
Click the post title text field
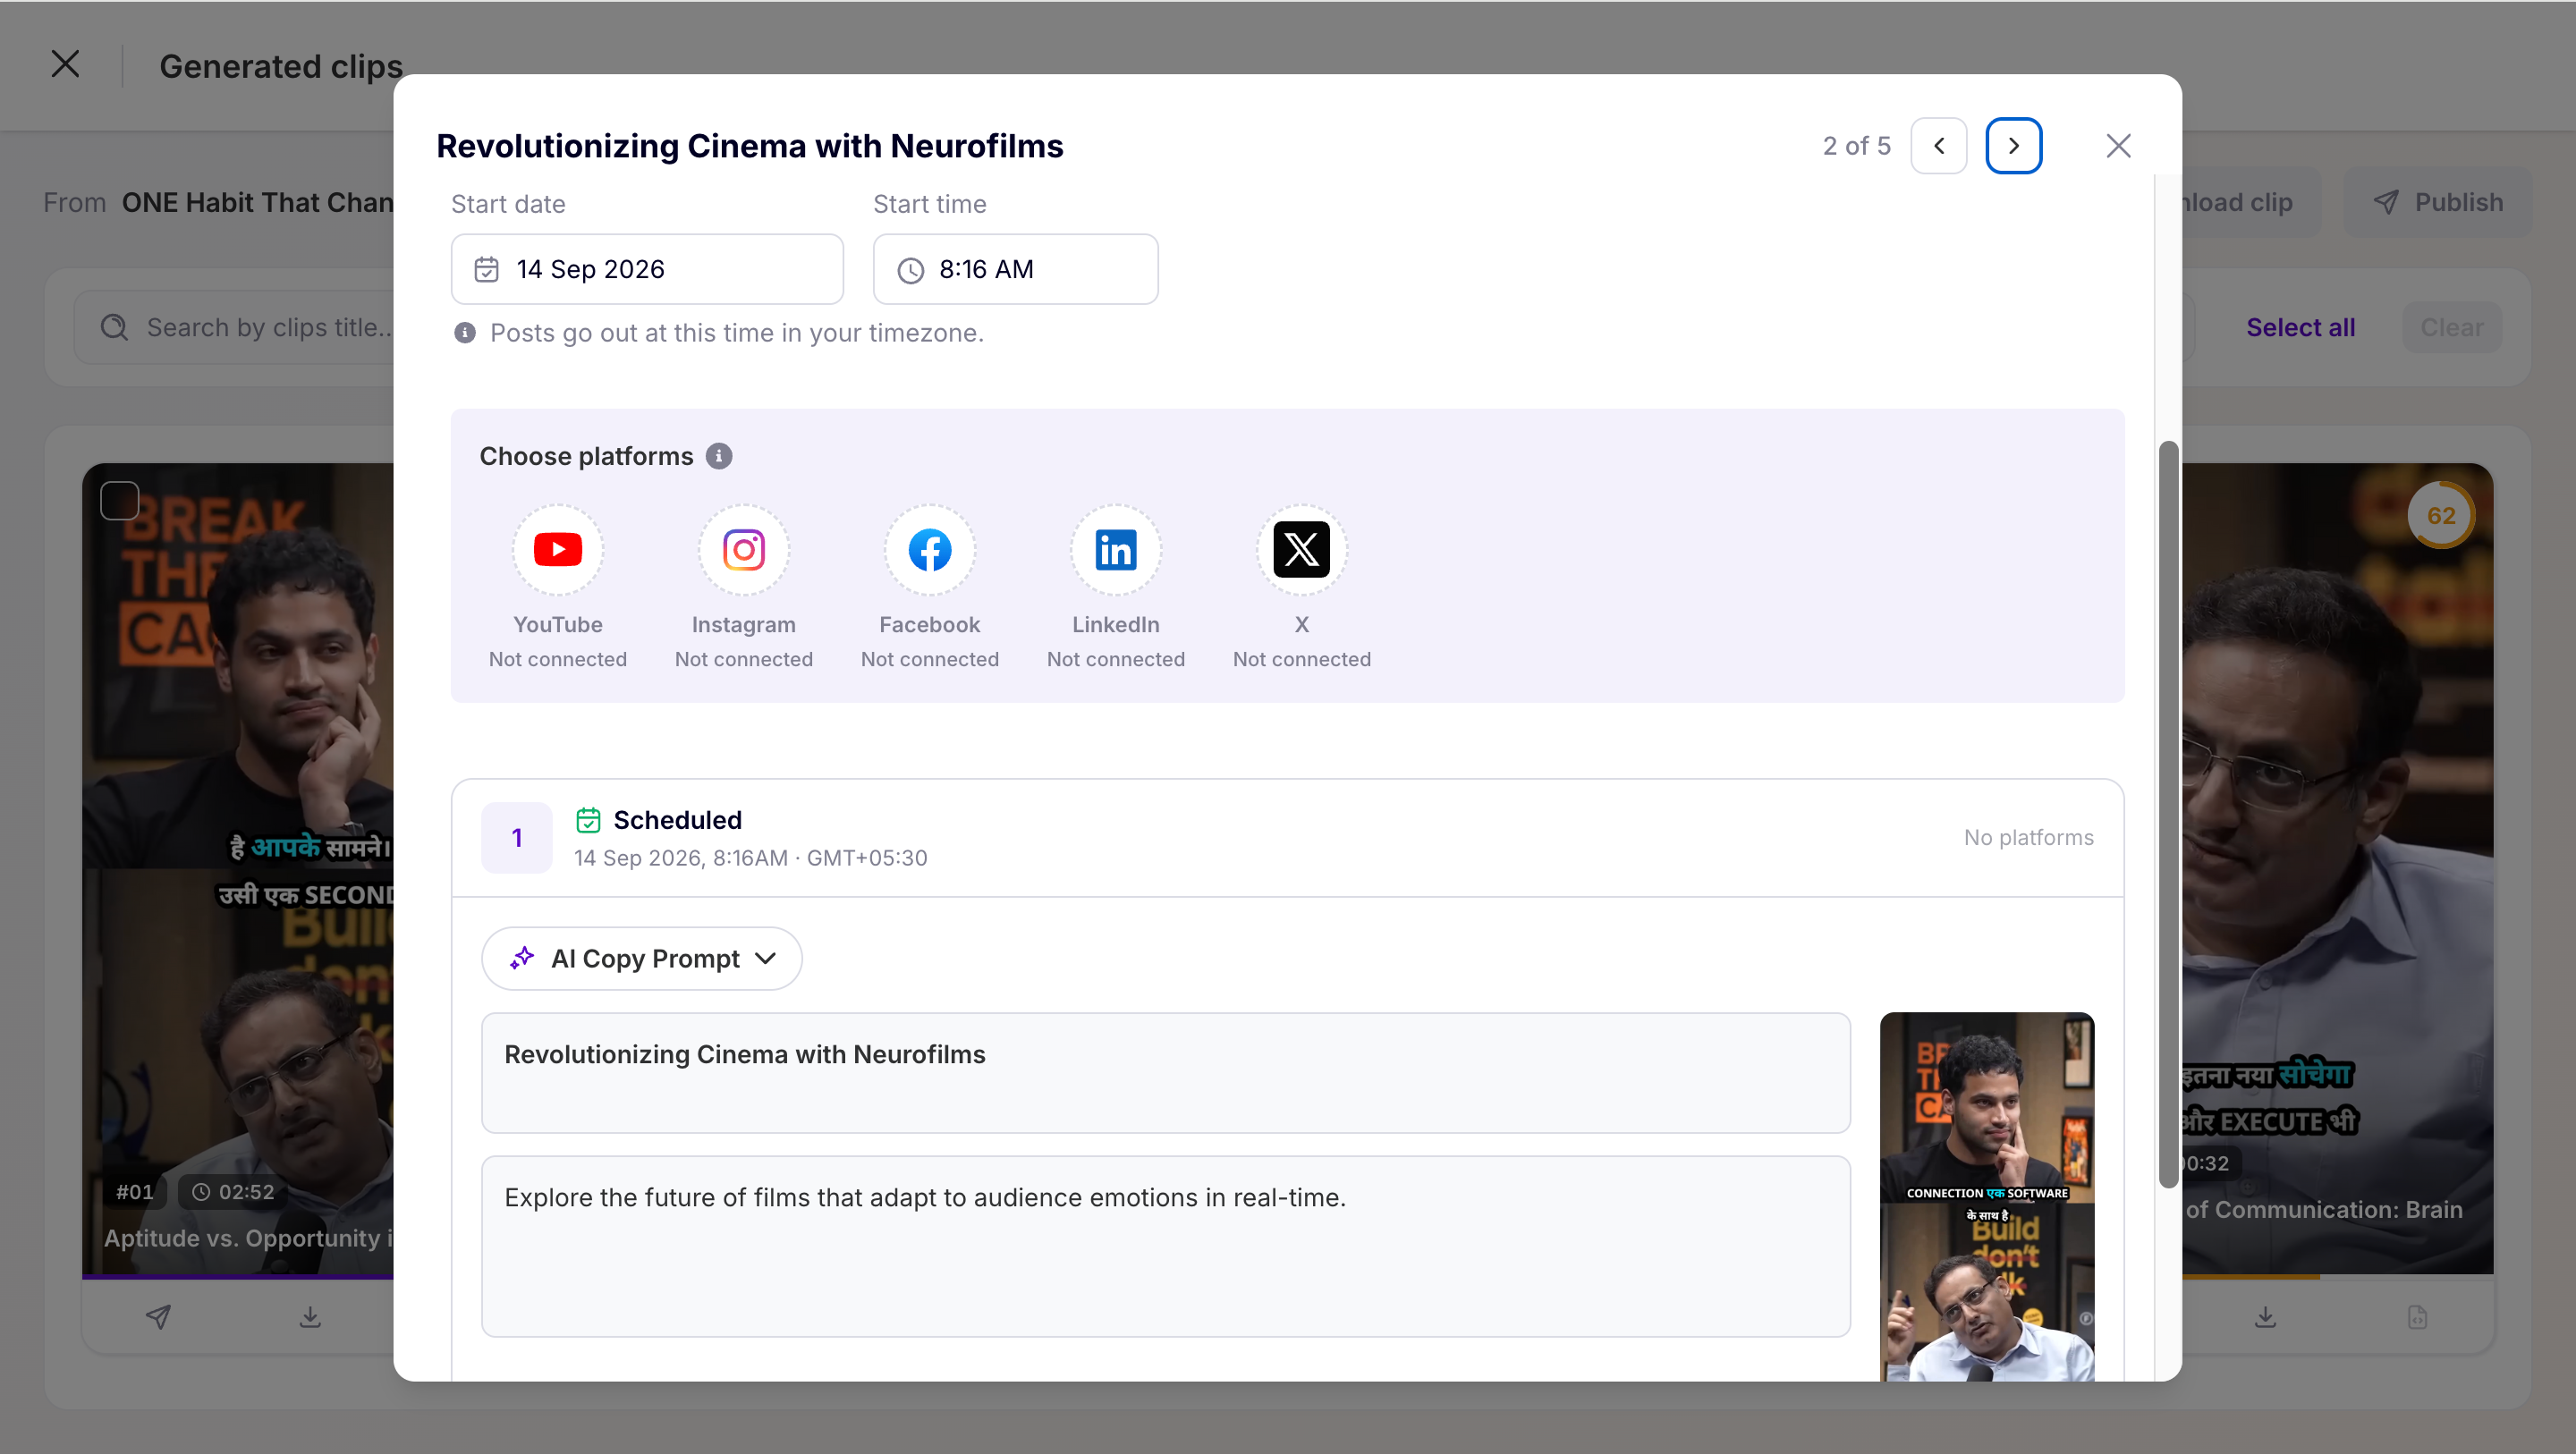[1165, 1073]
